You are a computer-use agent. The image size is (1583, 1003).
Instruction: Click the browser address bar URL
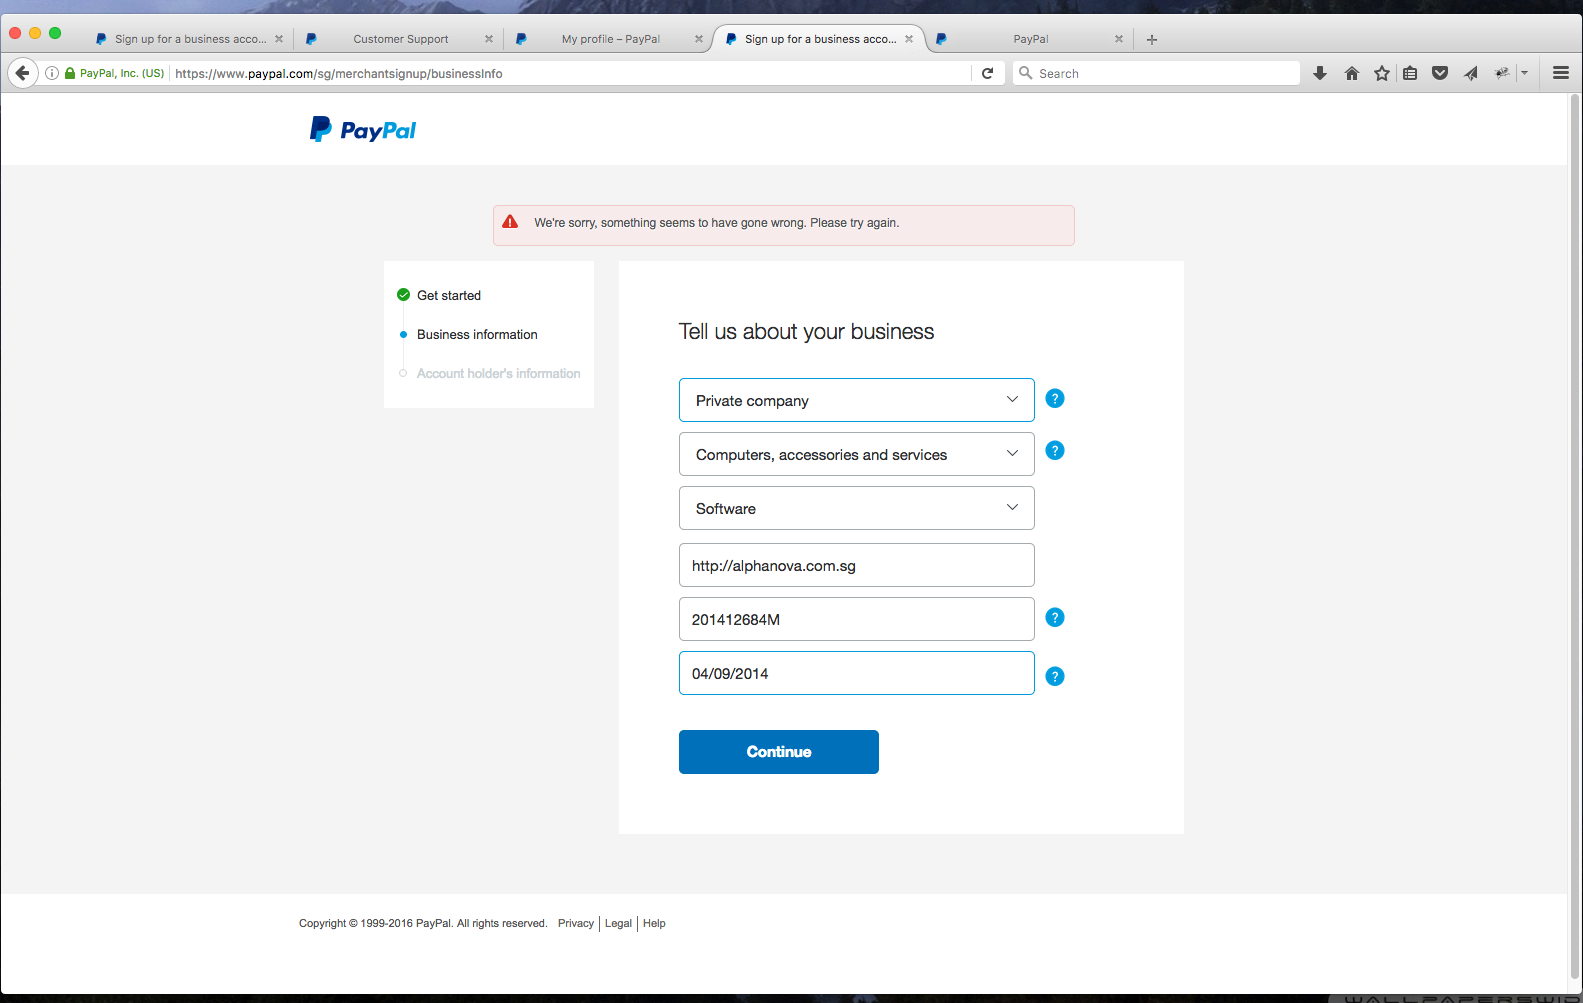pos(570,73)
